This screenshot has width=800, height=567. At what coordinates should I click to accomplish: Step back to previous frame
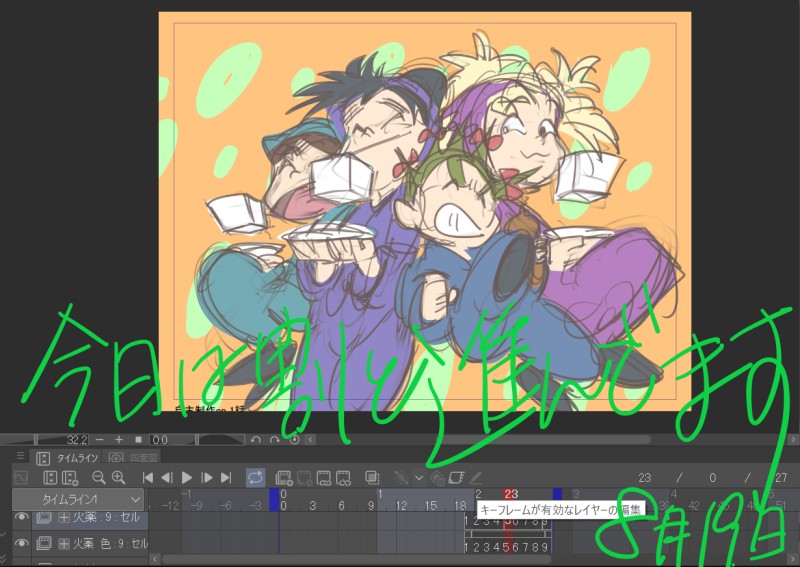(x=166, y=478)
